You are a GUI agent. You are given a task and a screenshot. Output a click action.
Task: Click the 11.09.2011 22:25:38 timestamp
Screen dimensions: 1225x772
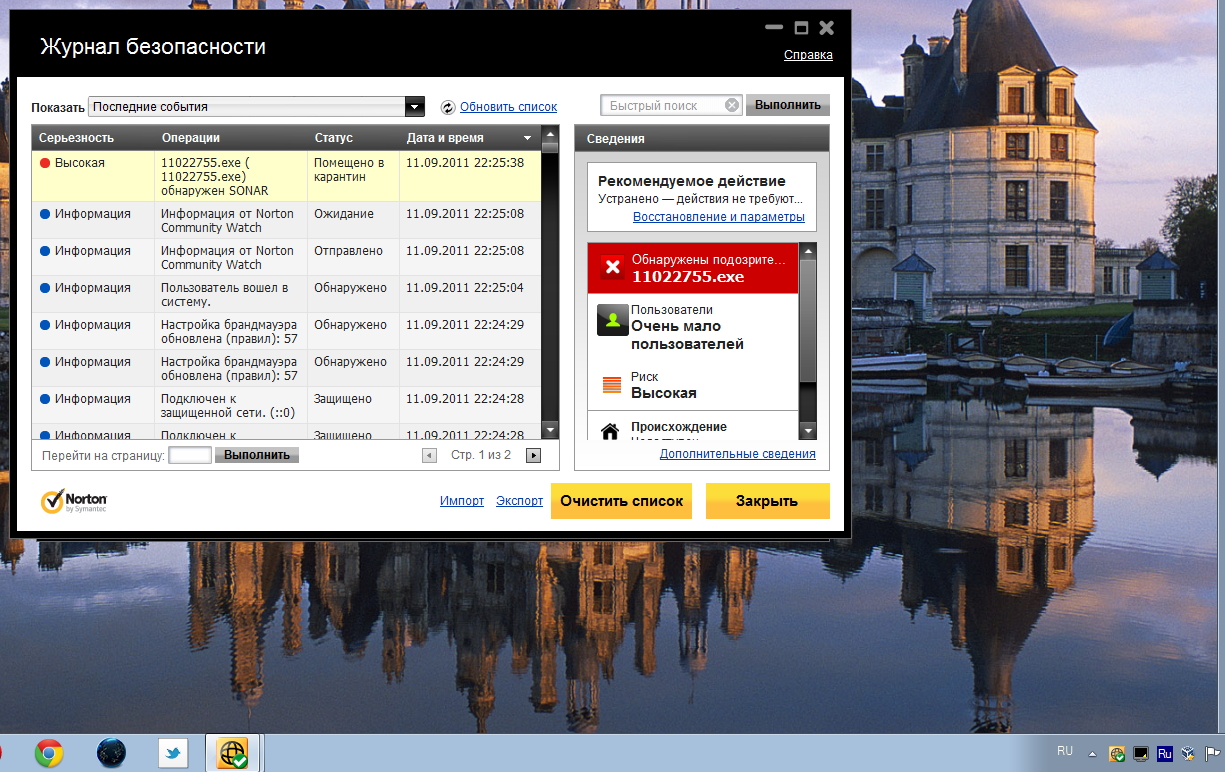pos(465,163)
